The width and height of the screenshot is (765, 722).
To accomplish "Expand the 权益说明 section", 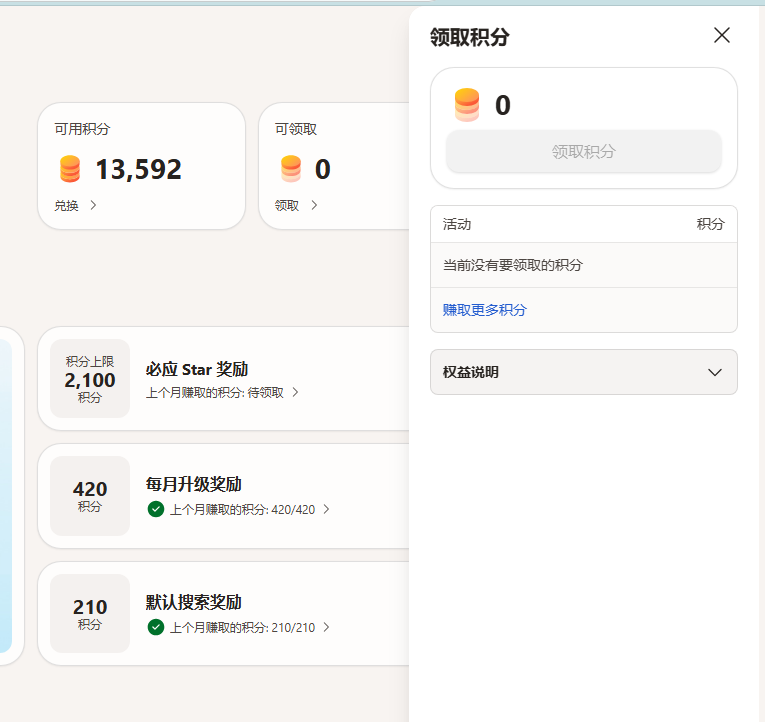I will tap(584, 372).
